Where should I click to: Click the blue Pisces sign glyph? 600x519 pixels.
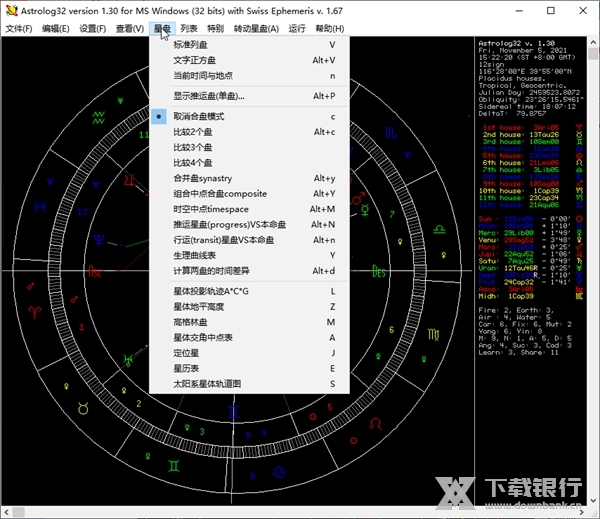40,207
